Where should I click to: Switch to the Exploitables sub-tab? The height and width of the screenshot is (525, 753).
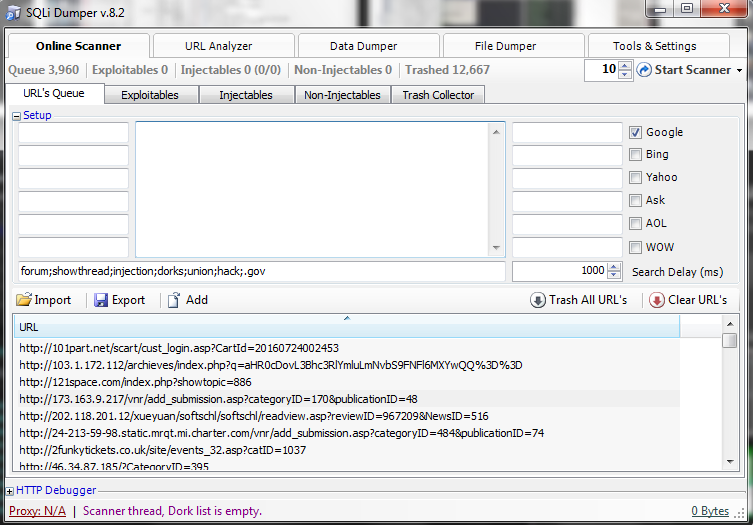(151, 95)
